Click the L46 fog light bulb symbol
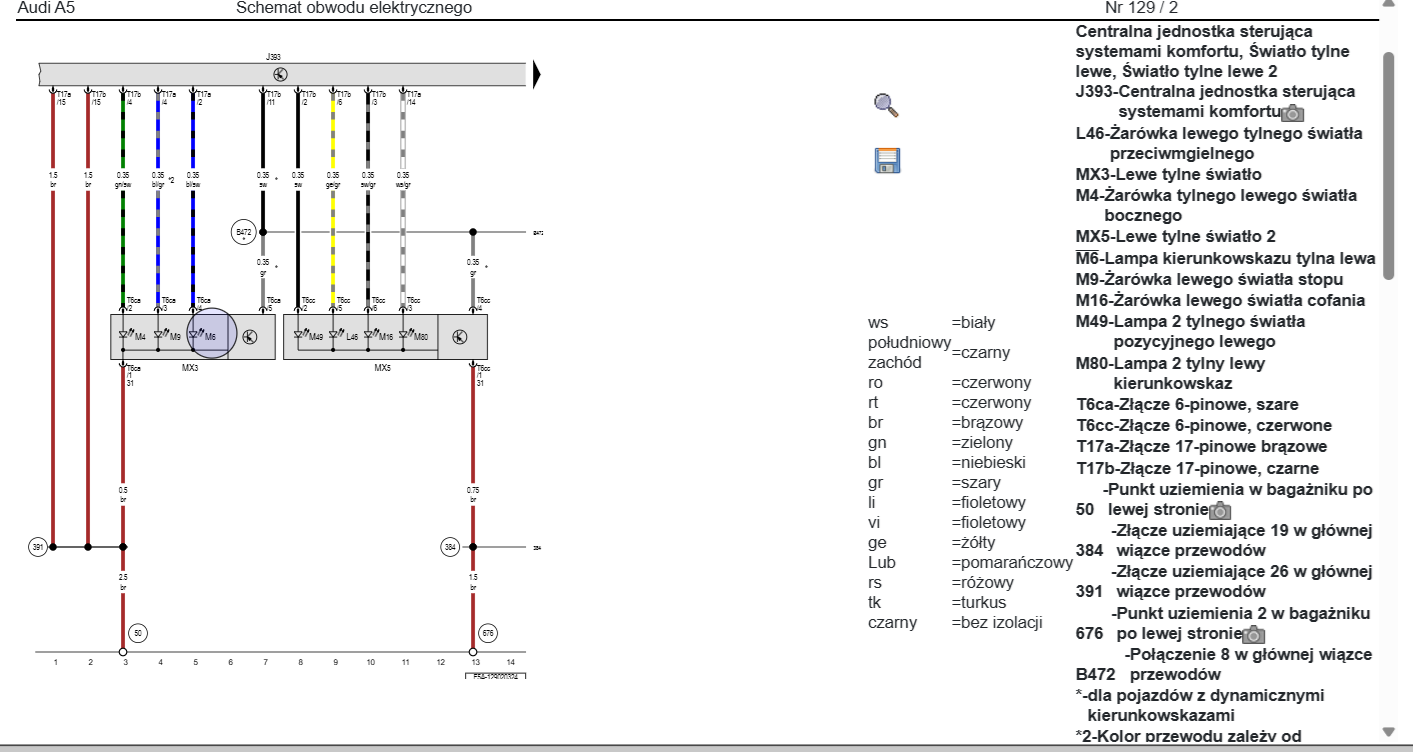The width and height of the screenshot is (1413, 752). click(x=345, y=335)
